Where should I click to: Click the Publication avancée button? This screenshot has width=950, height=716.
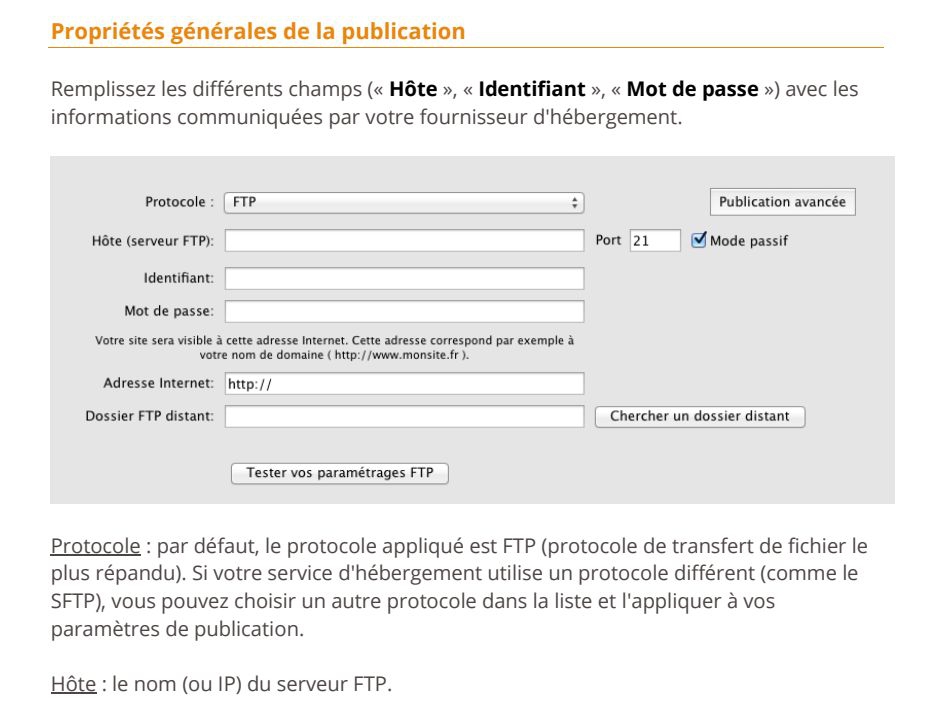[782, 202]
